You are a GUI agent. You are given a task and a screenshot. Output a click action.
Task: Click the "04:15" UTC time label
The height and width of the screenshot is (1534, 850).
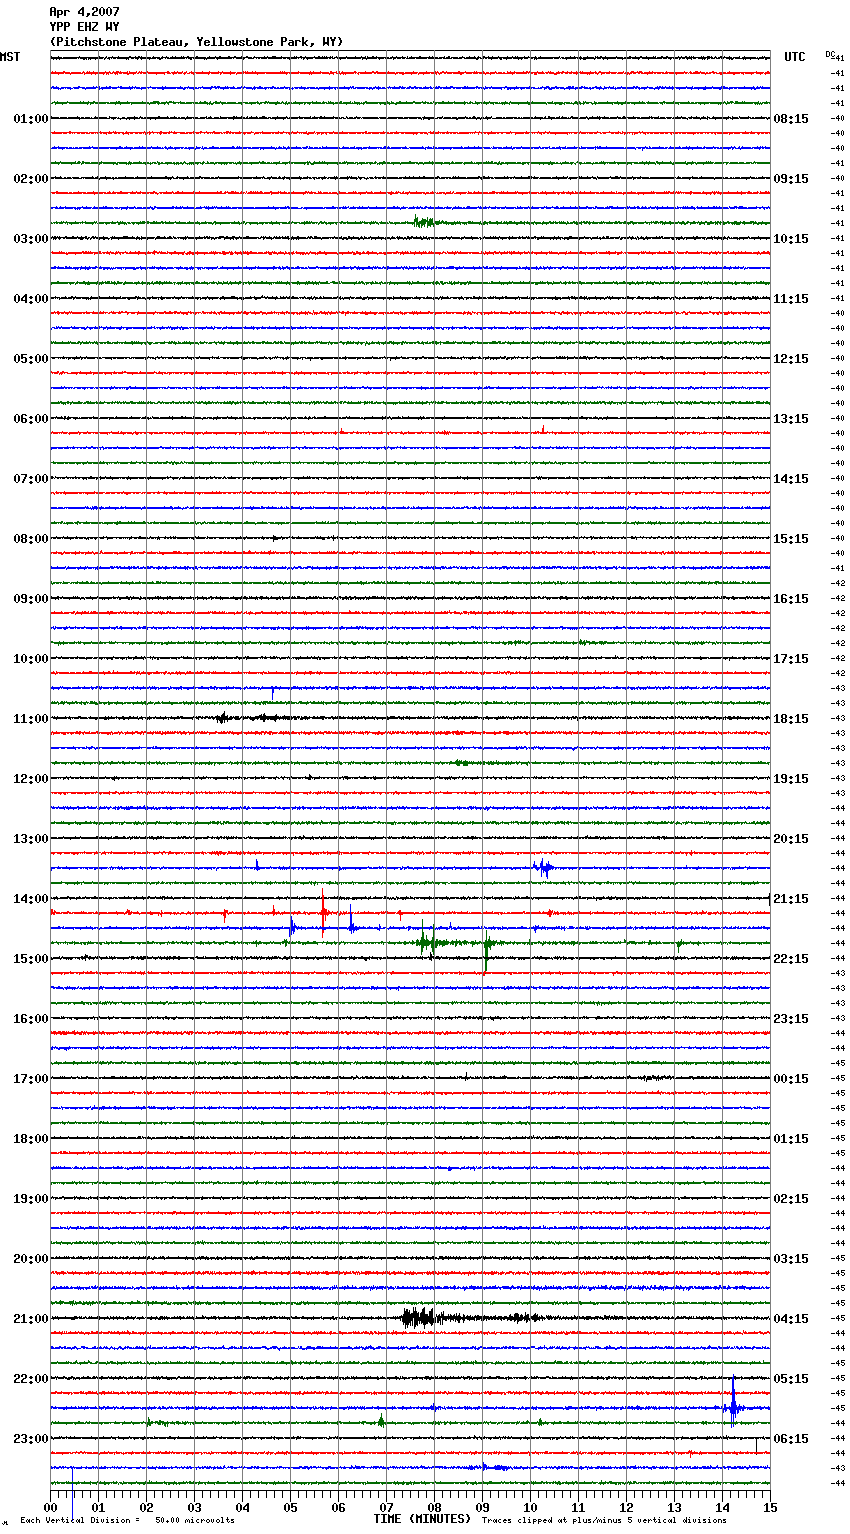pyautogui.click(x=791, y=1319)
